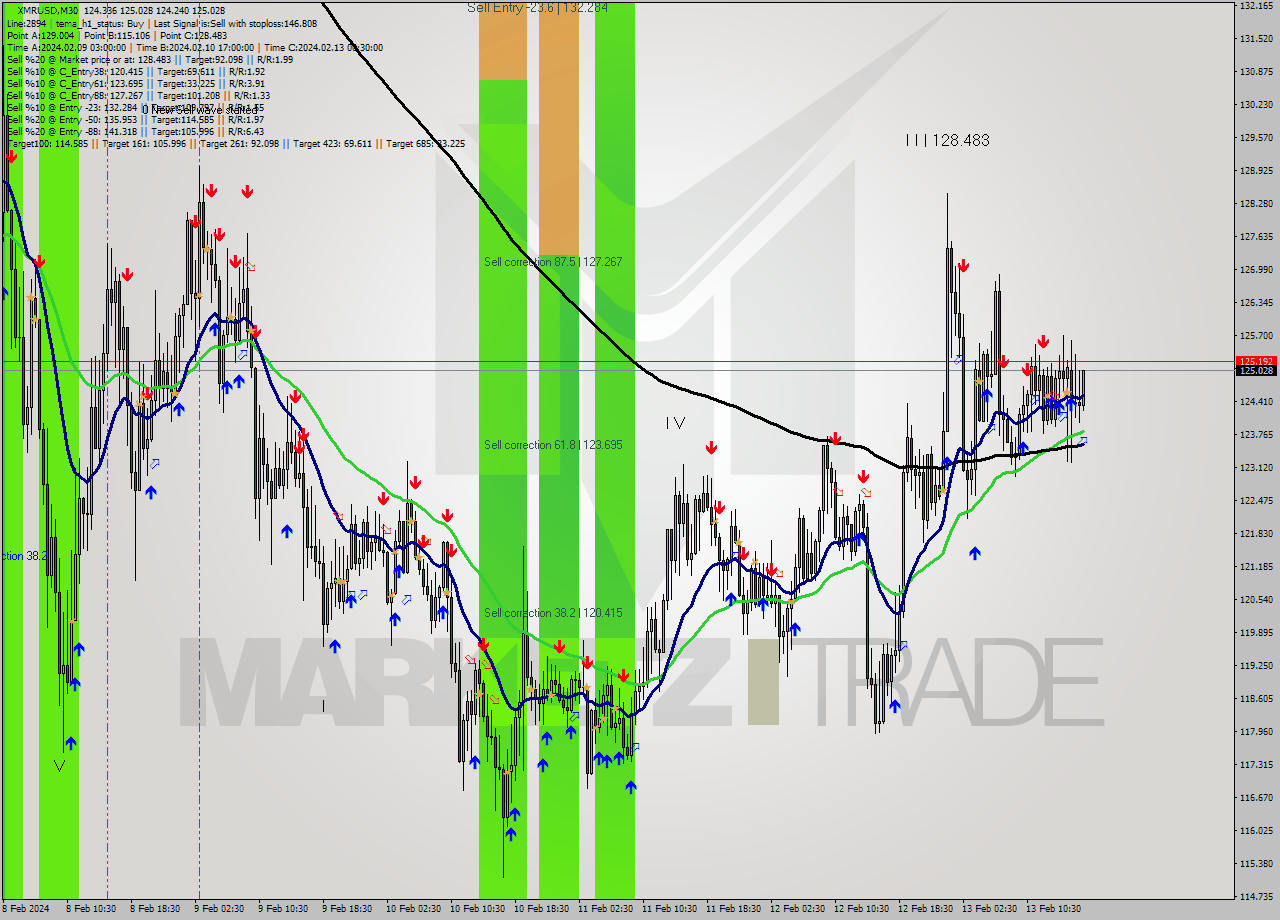Click the 'Sell correction 61.8 | 123.695' label

[553, 444]
